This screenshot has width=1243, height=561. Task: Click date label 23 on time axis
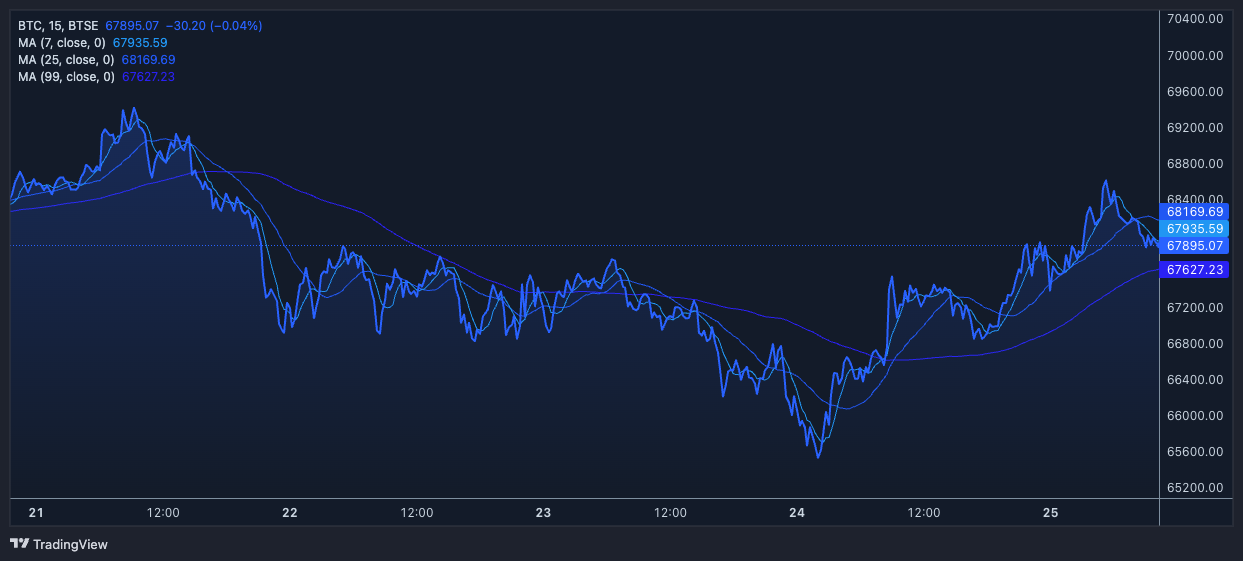tap(543, 513)
